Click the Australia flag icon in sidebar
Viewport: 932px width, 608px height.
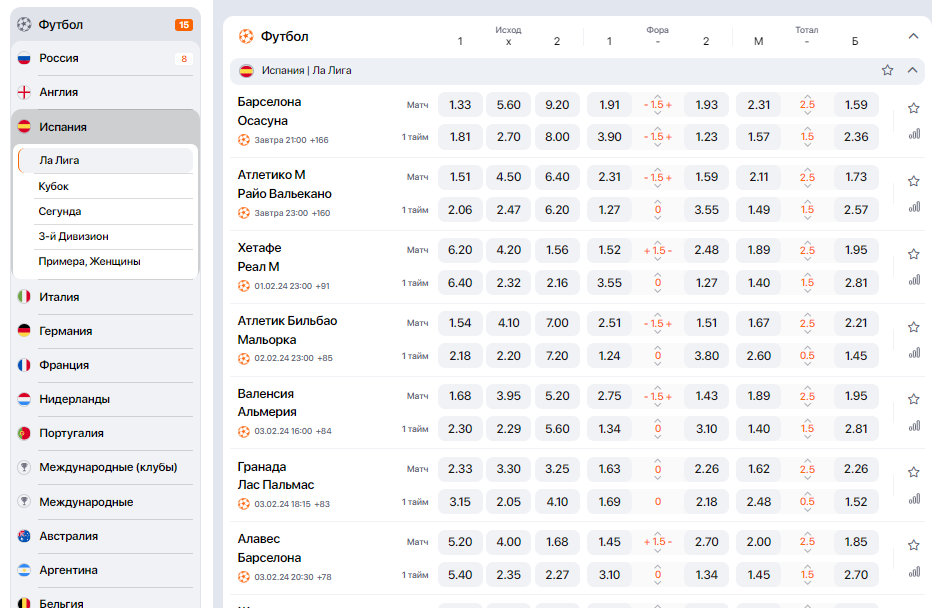[24, 535]
